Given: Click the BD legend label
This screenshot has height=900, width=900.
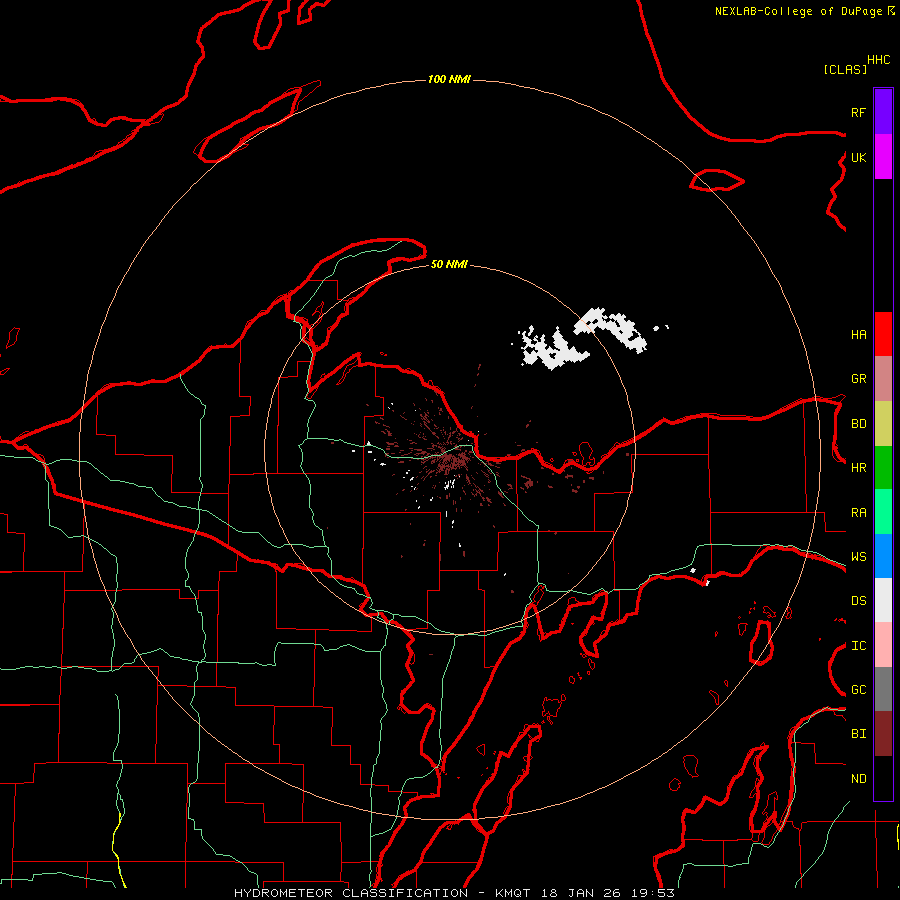Looking at the screenshot, I should point(858,424).
